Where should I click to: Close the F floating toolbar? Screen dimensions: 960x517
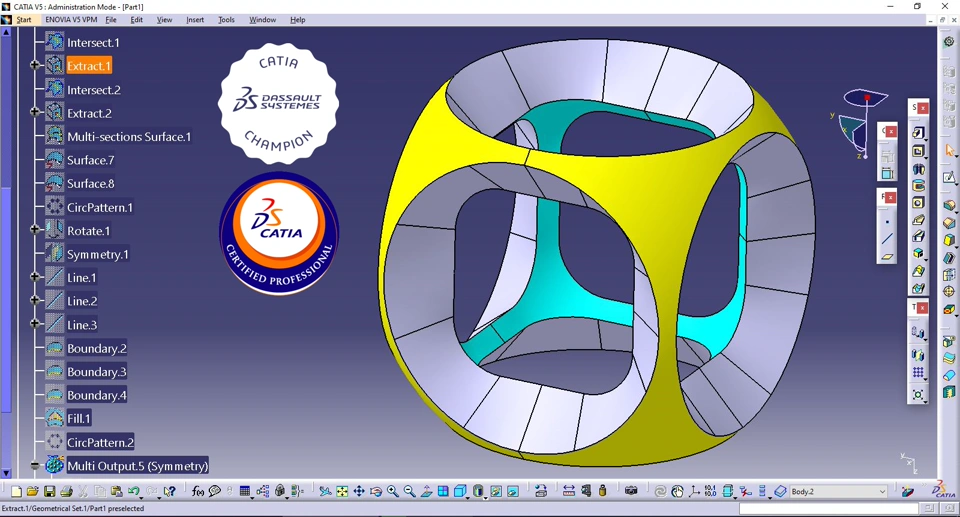pyautogui.click(x=891, y=197)
